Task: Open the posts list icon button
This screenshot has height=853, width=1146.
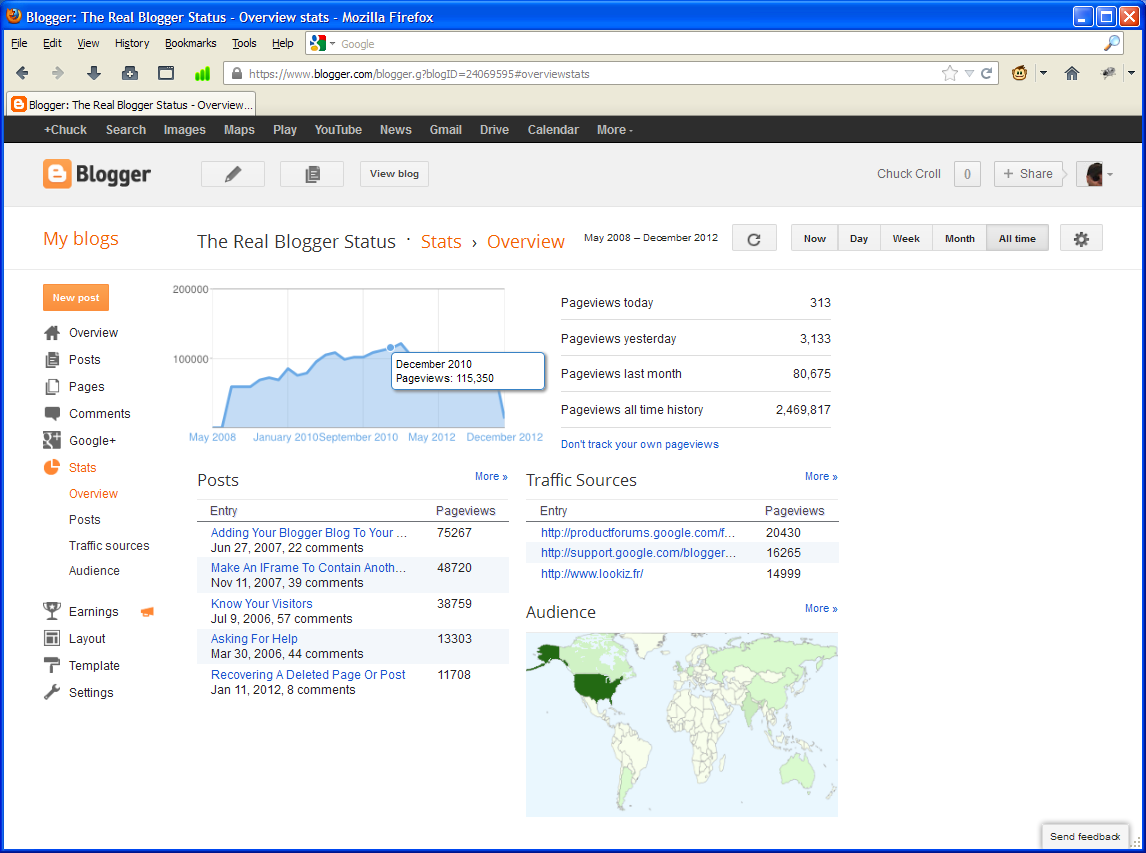Action: tap(312, 174)
